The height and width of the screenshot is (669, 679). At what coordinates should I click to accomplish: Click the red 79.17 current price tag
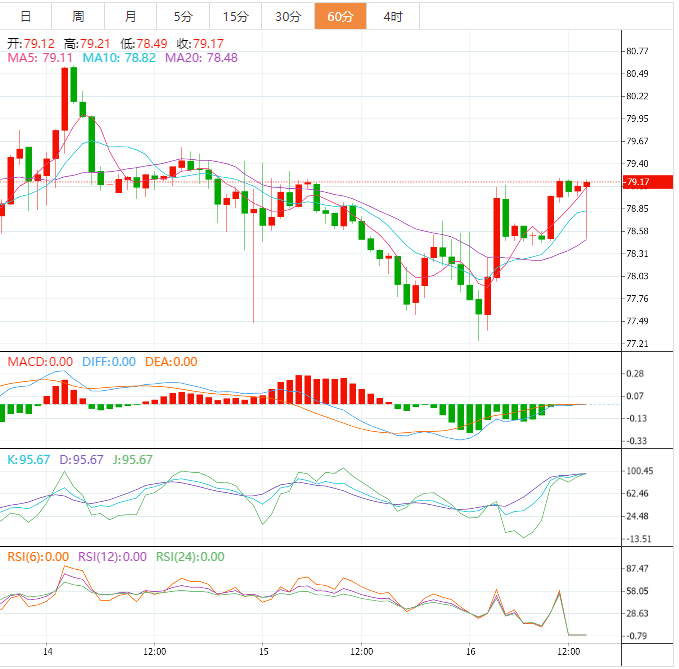(x=637, y=182)
